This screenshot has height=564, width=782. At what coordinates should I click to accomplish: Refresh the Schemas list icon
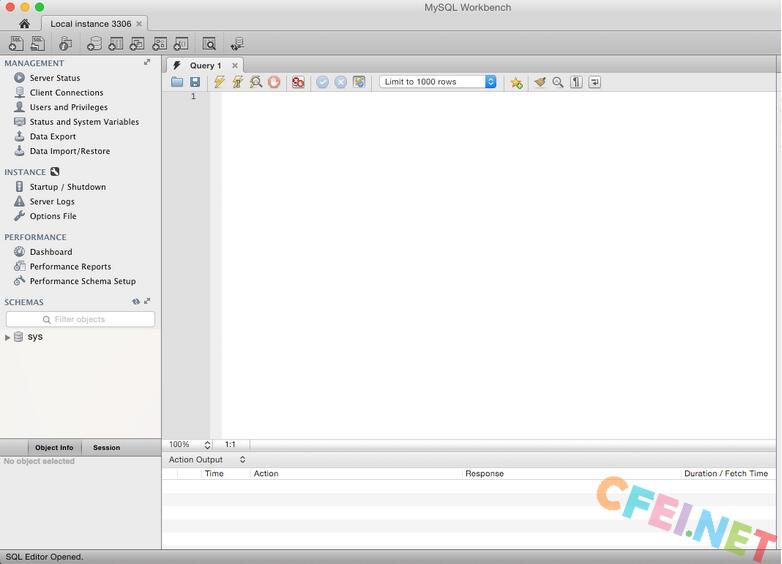coord(136,301)
